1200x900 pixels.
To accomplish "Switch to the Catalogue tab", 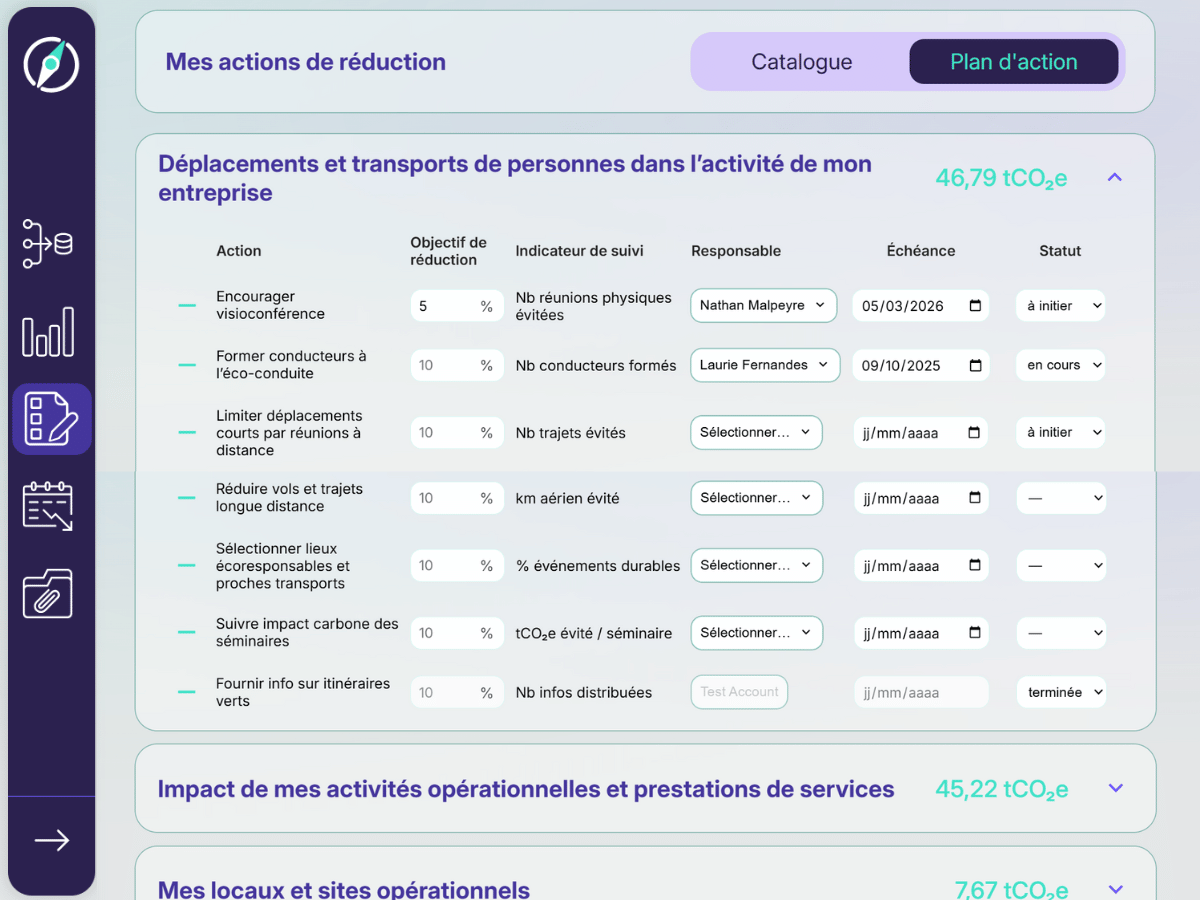I will click(x=801, y=61).
